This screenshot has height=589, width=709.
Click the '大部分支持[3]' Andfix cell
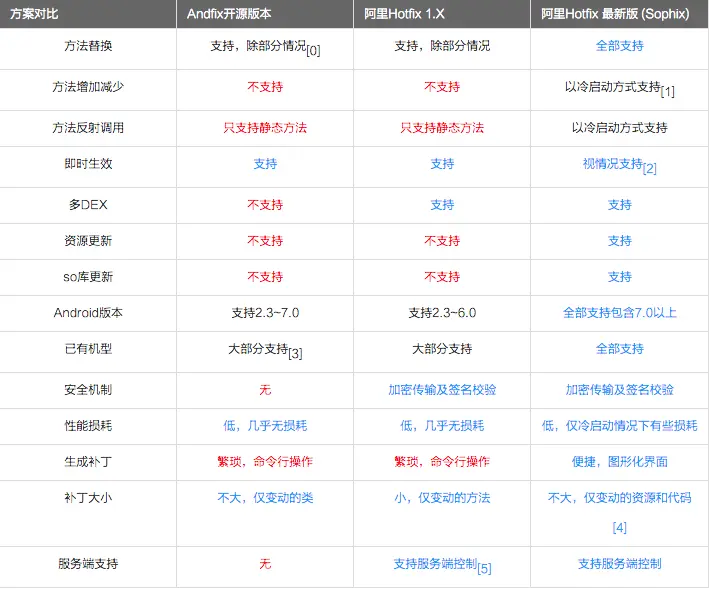point(265,350)
